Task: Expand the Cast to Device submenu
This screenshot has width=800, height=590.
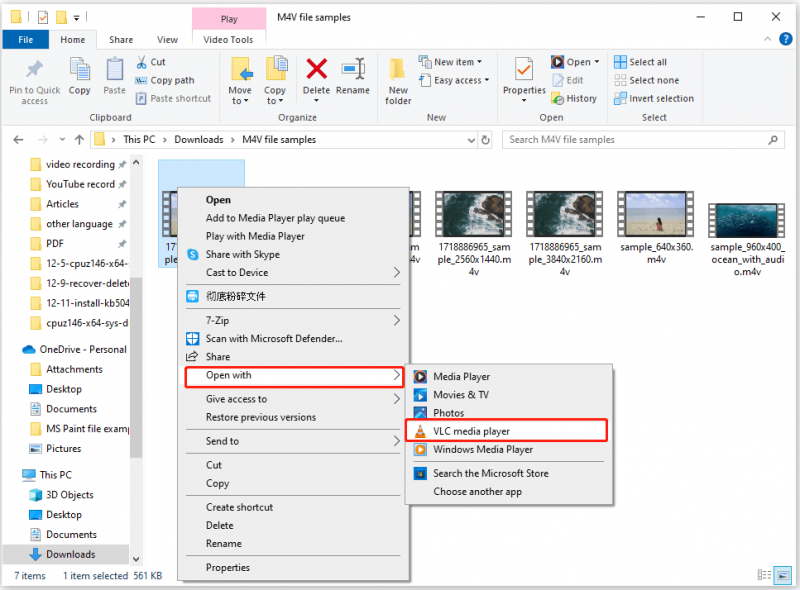Action: (396, 273)
